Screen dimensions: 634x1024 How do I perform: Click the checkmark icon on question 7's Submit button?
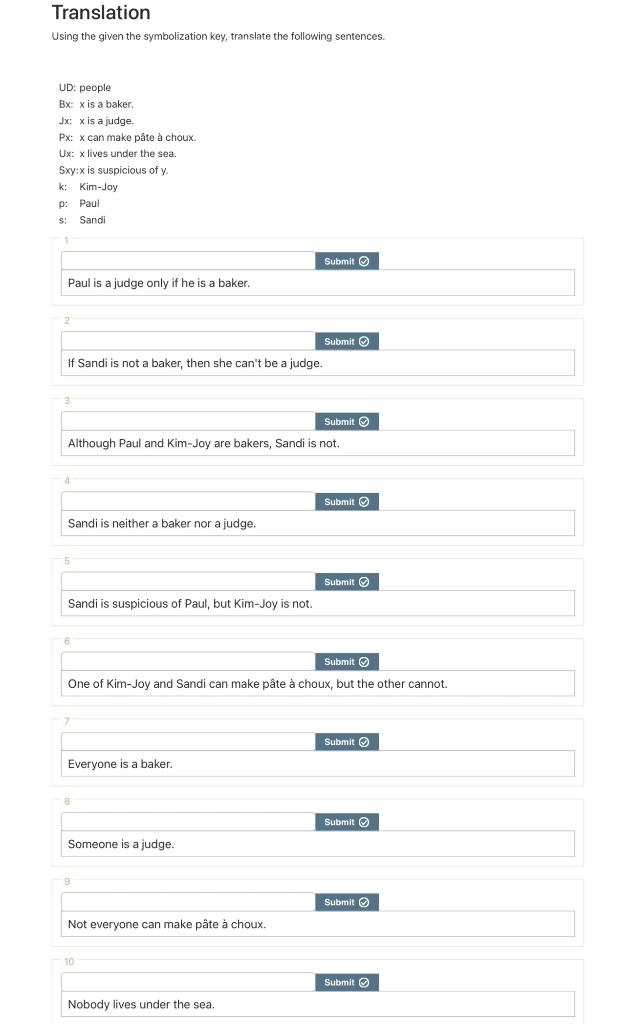click(x=364, y=741)
